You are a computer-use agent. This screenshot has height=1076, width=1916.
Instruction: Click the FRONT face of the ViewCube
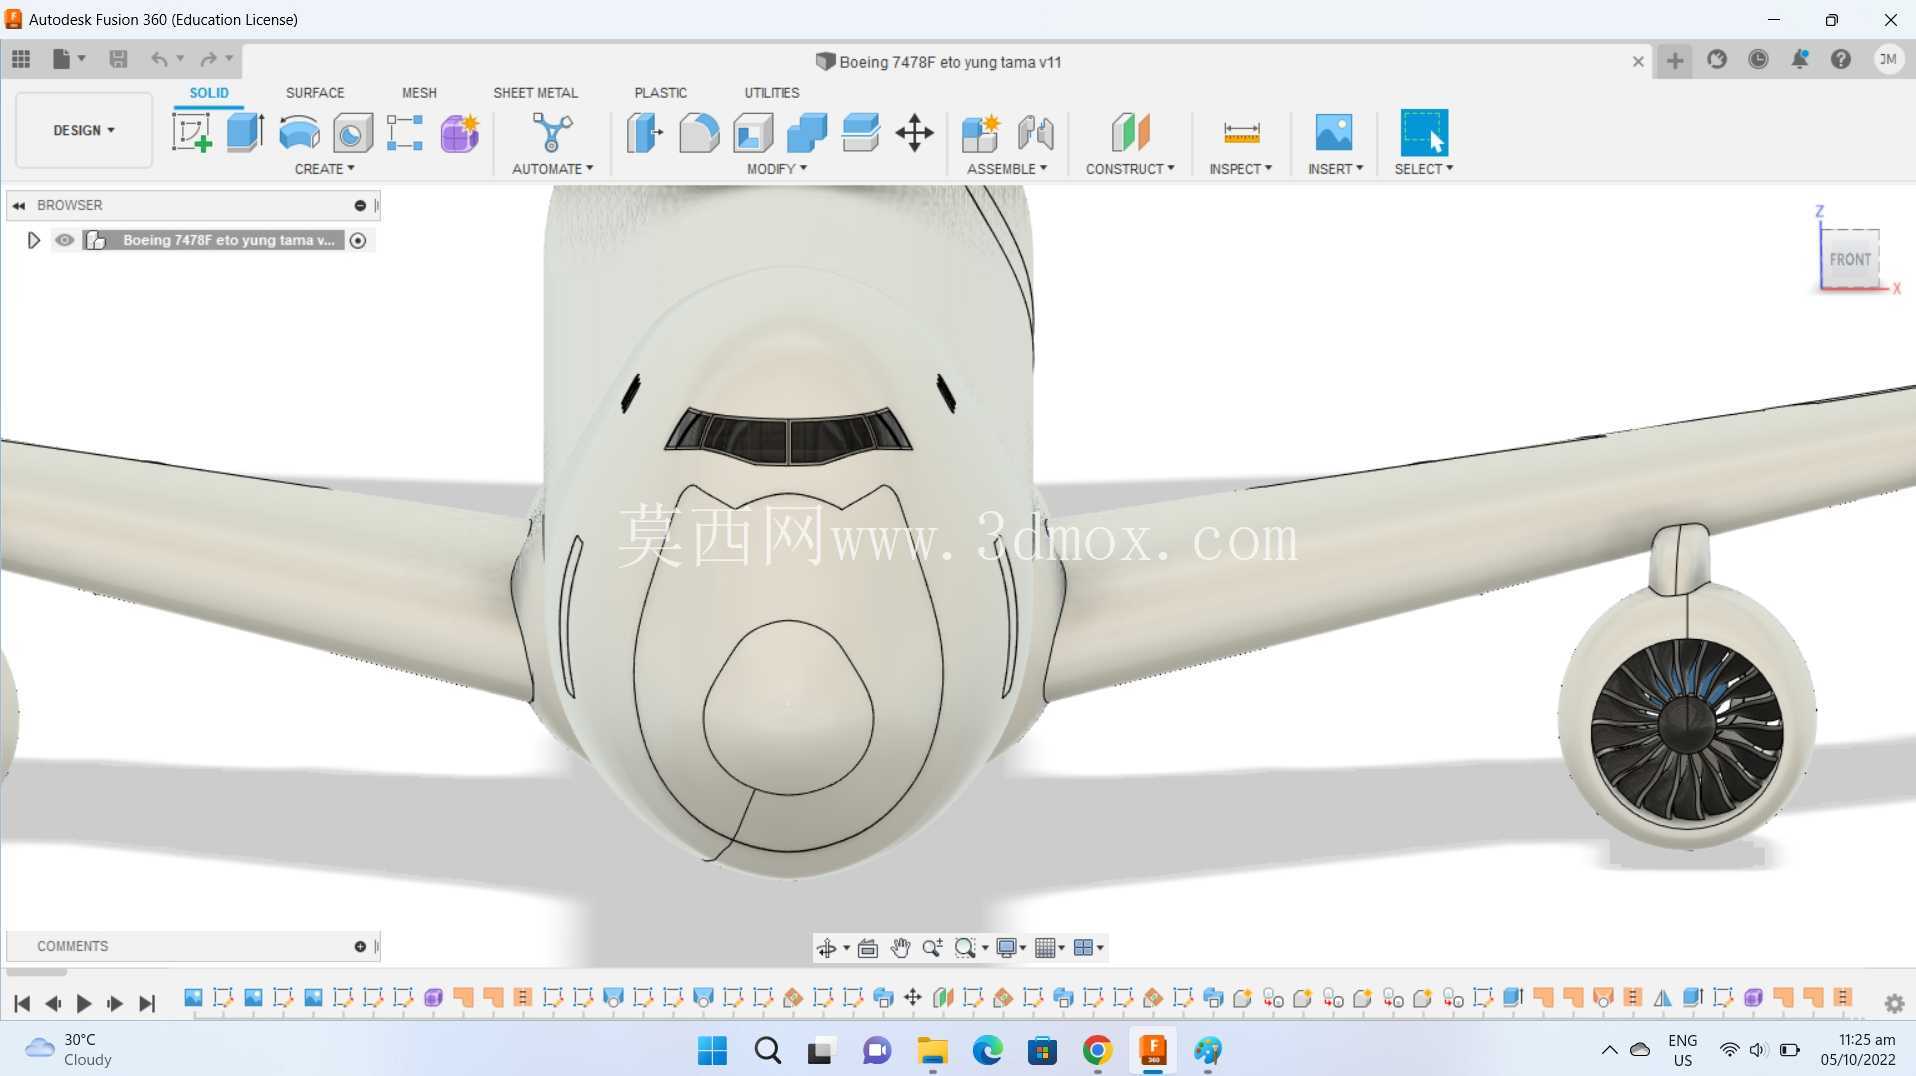pos(1850,259)
